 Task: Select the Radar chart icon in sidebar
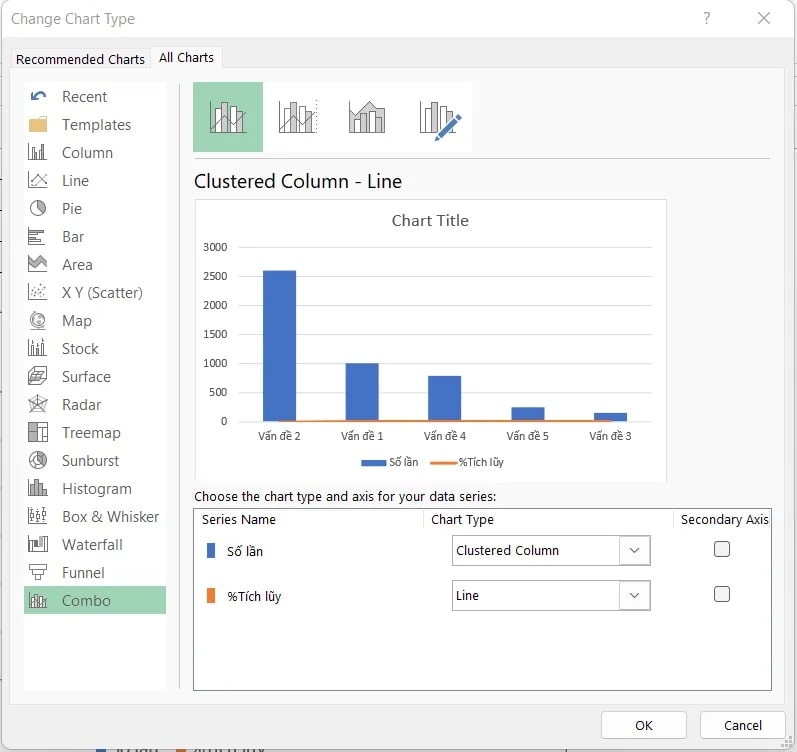[x=38, y=405]
